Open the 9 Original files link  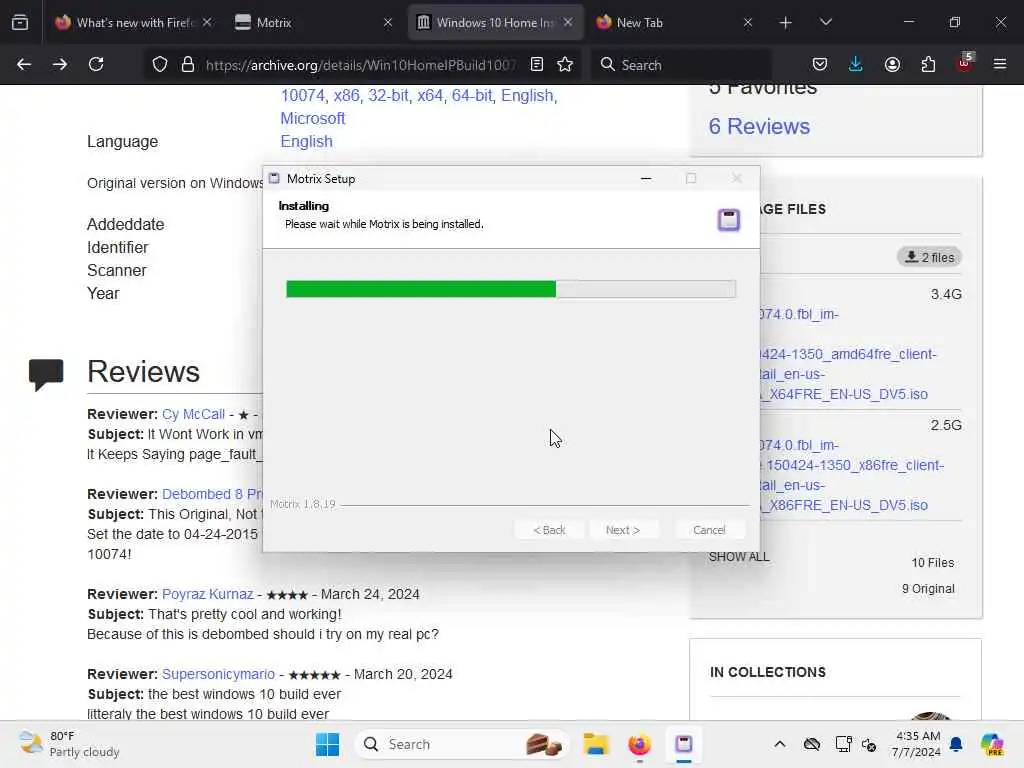coord(928,588)
